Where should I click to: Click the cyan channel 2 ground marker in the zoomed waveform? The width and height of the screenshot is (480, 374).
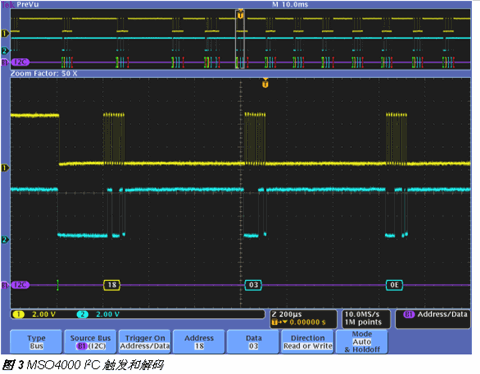tap(5, 239)
